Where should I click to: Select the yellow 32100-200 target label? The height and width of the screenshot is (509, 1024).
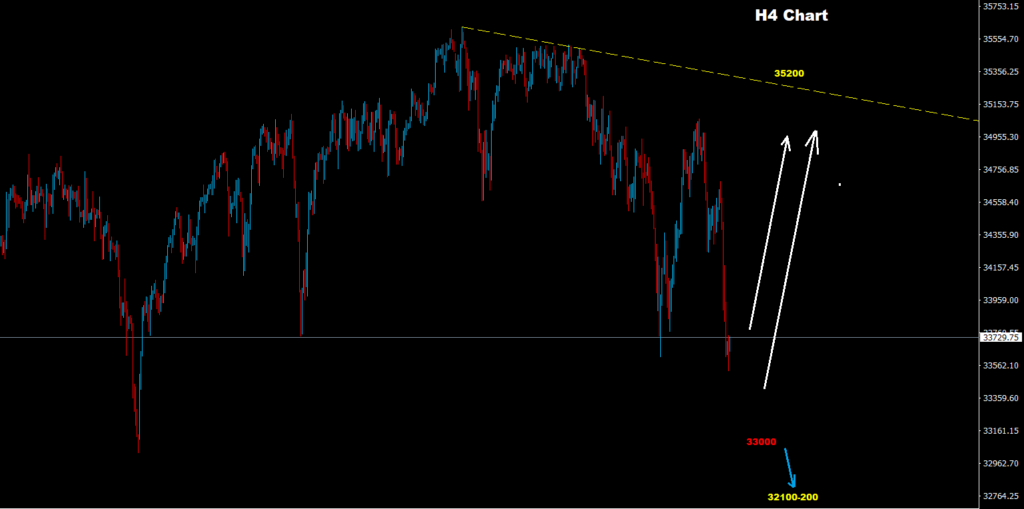(793, 497)
